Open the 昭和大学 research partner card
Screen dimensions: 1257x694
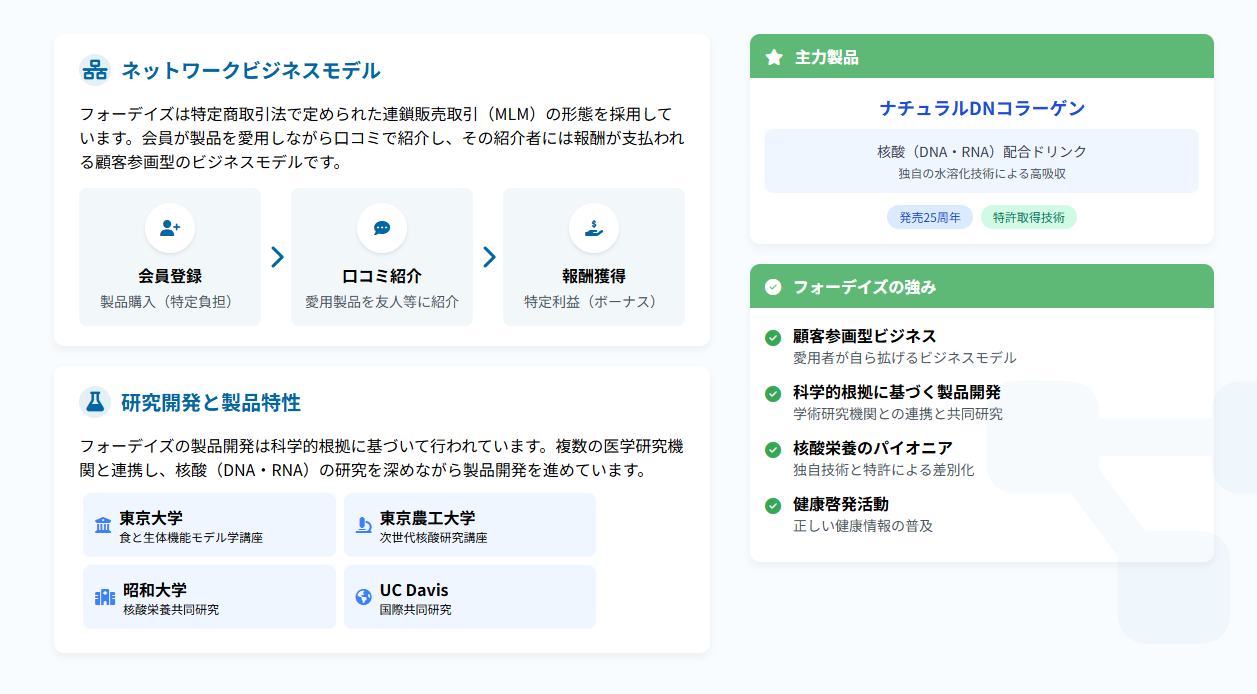click(x=209, y=597)
